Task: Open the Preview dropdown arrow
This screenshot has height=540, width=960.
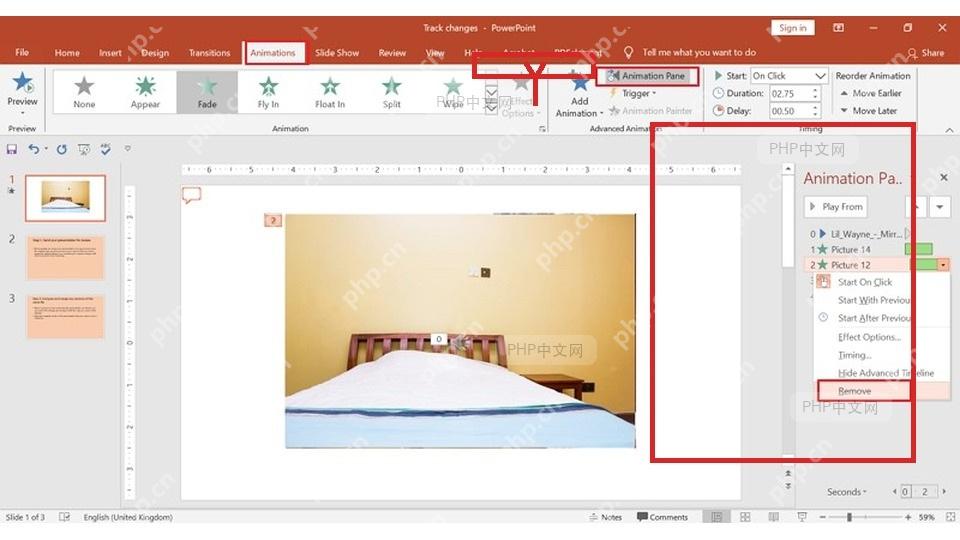Action: click(23, 113)
